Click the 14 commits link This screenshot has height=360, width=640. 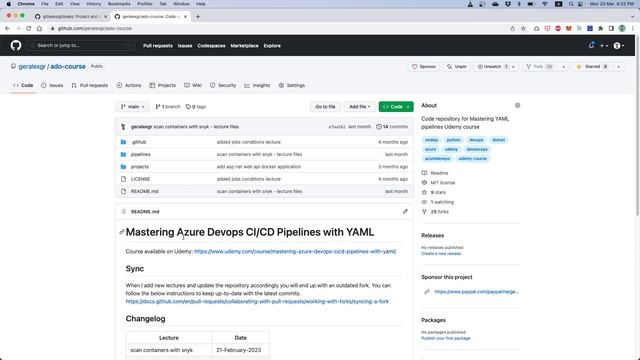[x=392, y=127]
